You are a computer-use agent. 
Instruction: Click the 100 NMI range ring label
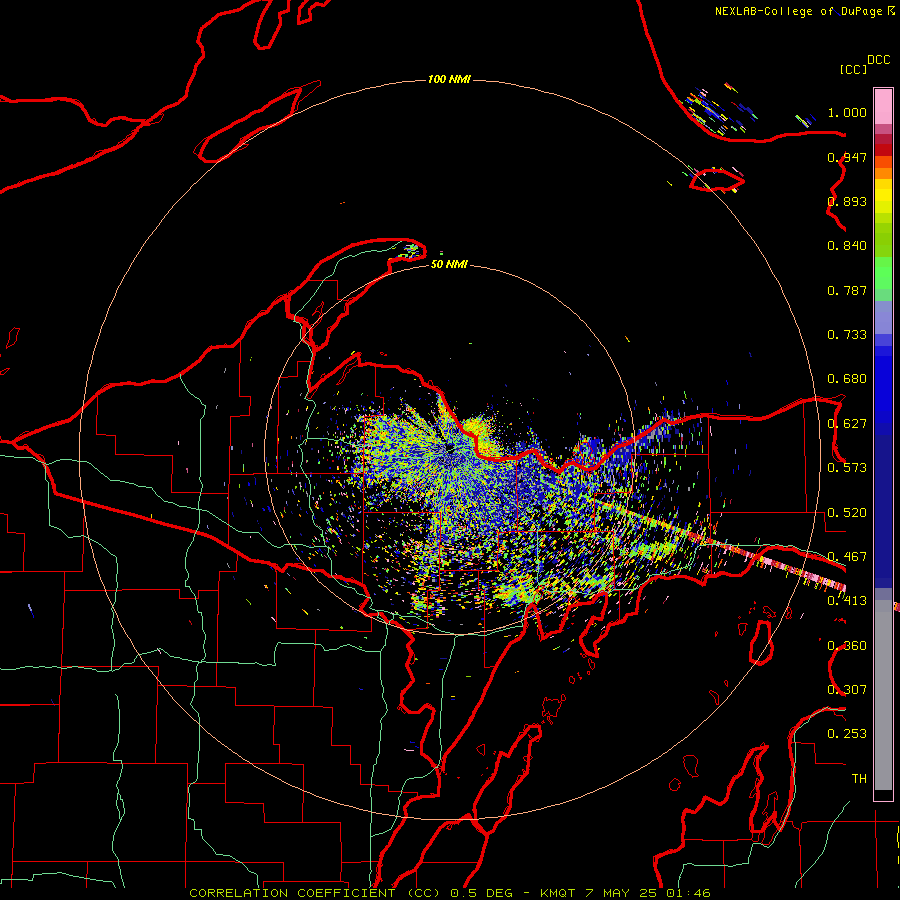[449, 79]
